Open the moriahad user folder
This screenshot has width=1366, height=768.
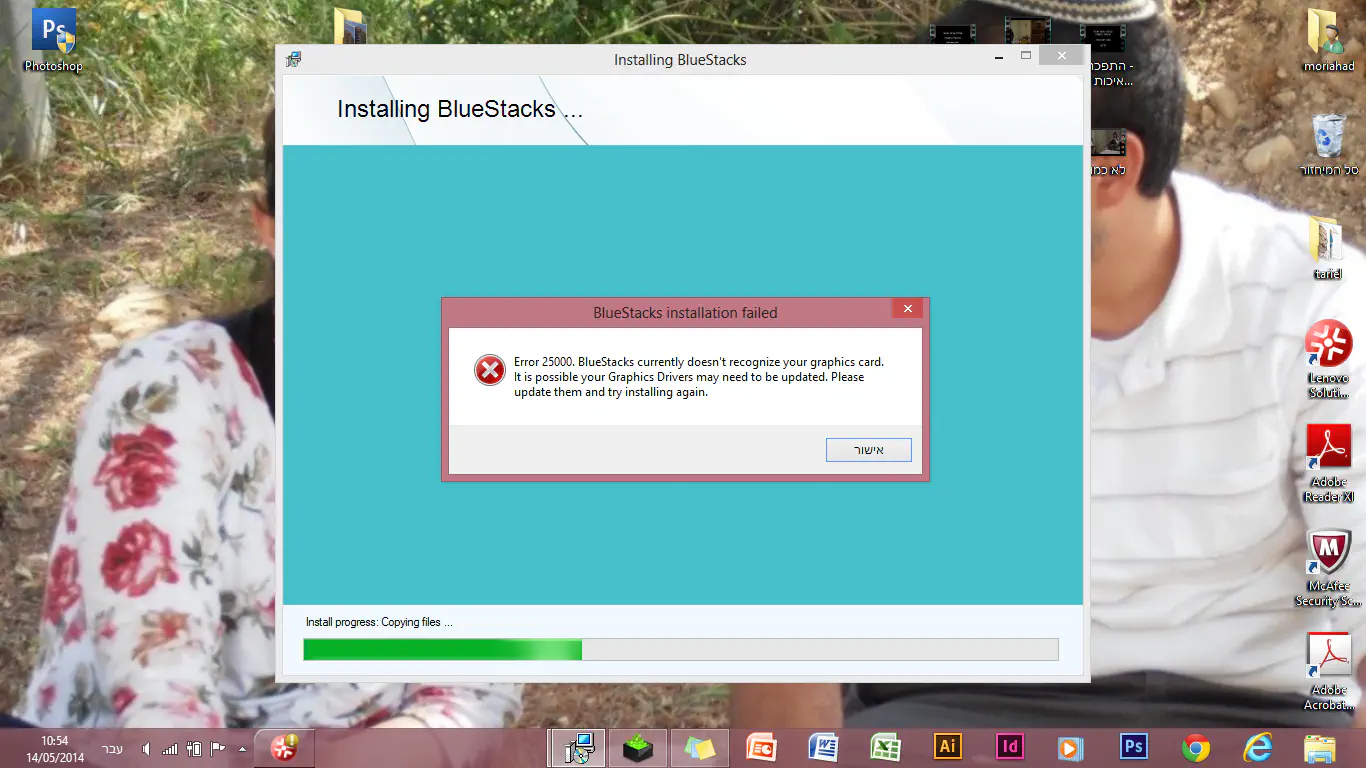coord(1328,40)
